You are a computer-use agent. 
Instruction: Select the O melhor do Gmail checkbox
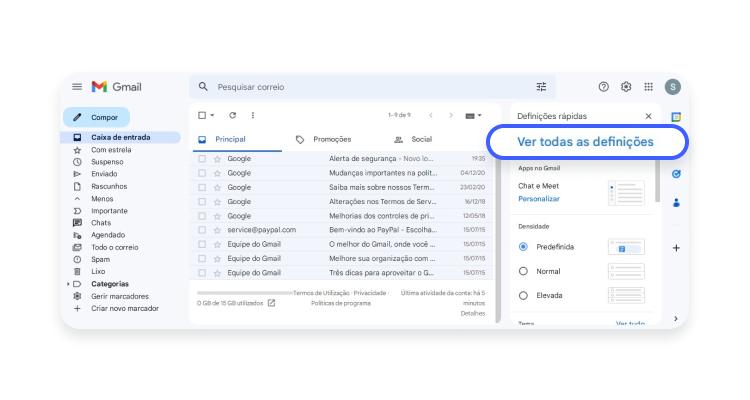click(x=202, y=244)
